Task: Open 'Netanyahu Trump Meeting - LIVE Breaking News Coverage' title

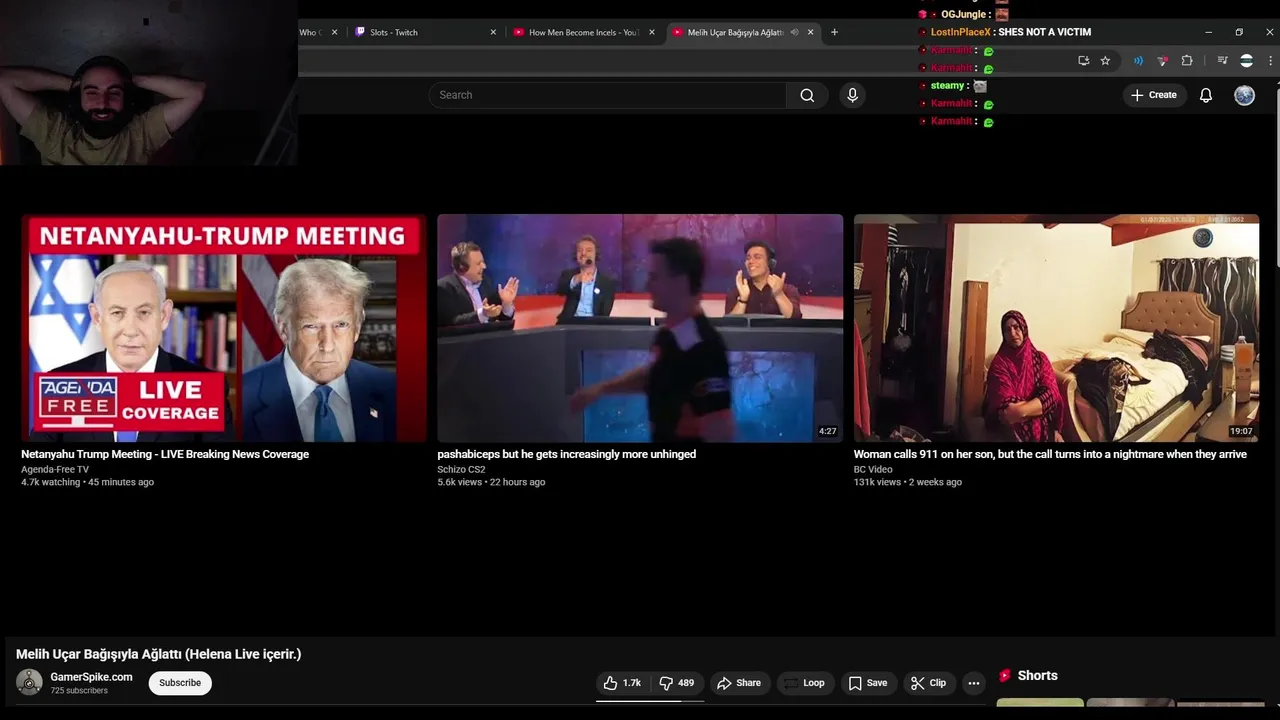Action: coord(165,454)
